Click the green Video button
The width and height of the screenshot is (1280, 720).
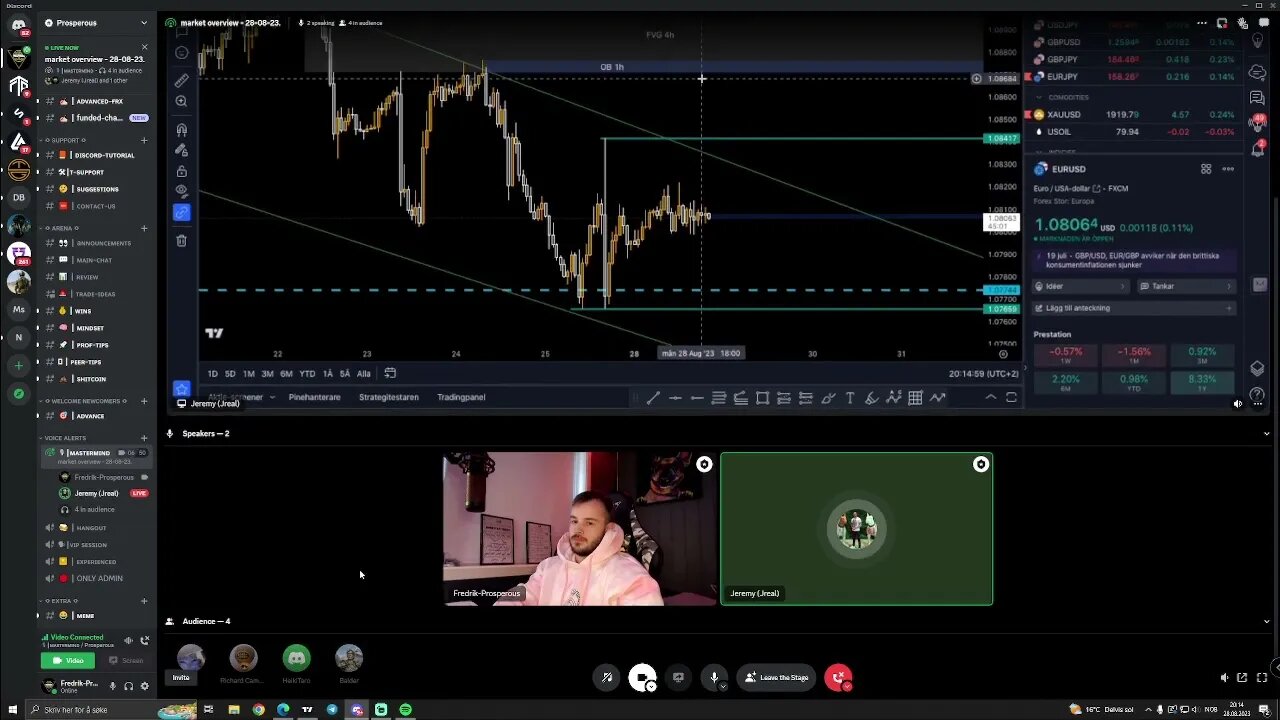pyautogui.click(x=68, y=661)
